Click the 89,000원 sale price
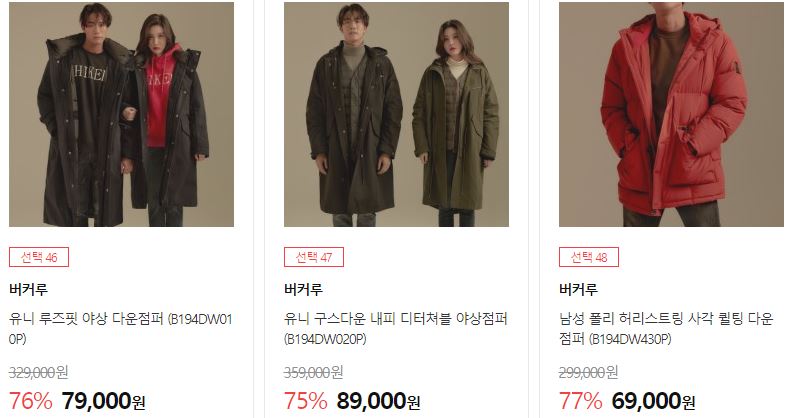Screen dimensions: 795x418 pos(378,401)
